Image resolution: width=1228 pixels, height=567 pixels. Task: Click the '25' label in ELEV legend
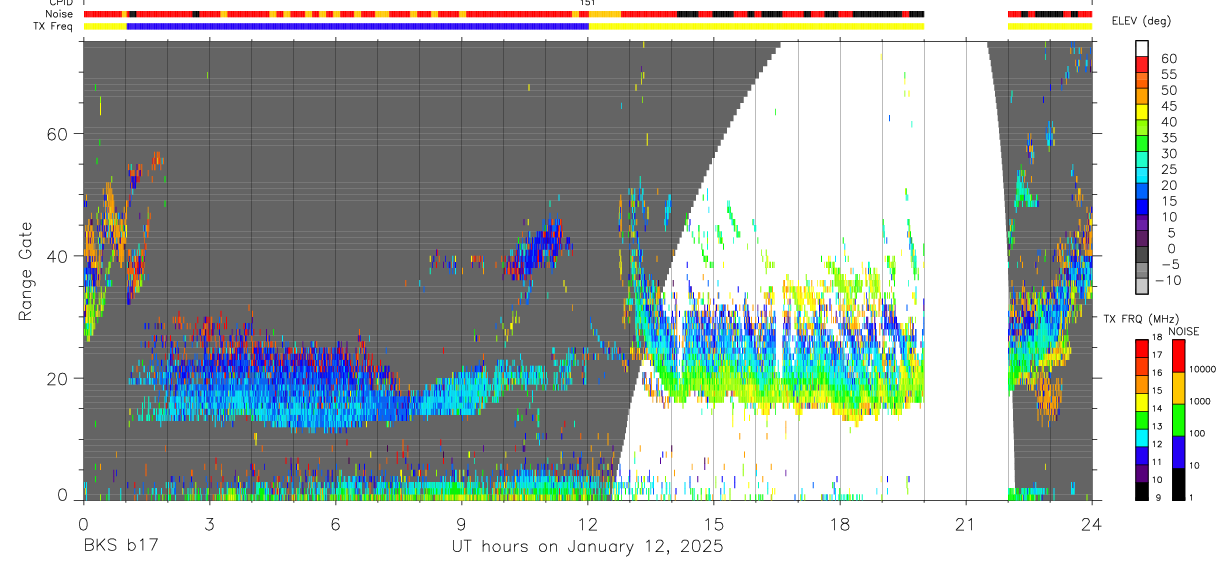coord(1168,169)
